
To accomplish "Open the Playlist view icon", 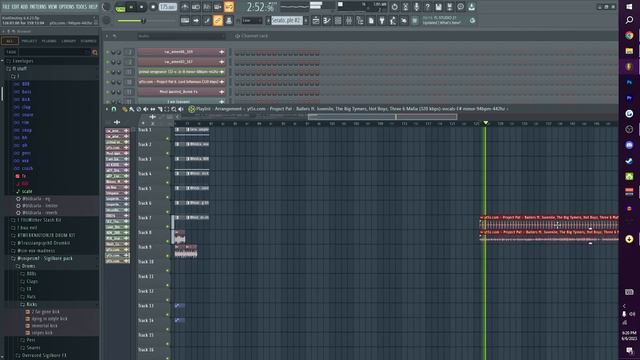I will 316,20.
